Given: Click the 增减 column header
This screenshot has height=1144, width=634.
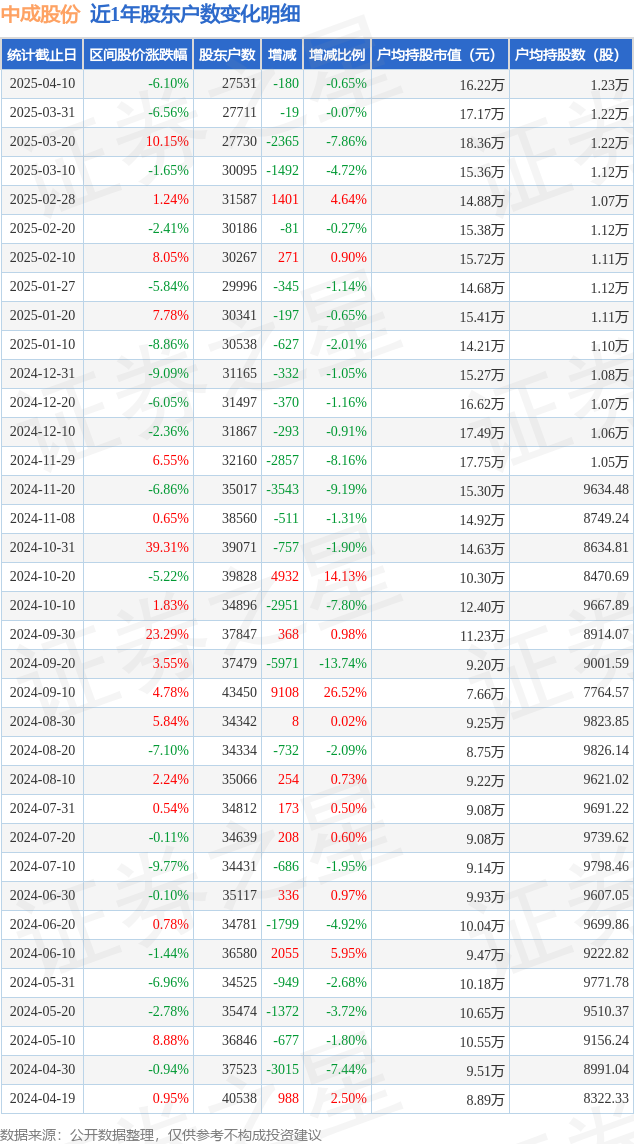Looking at the screenshot, I should click(x=282, y=54).
